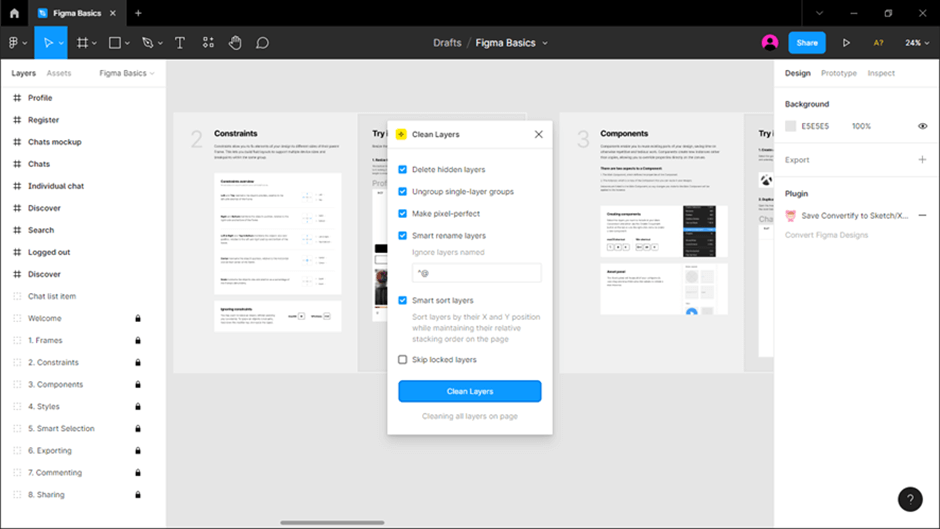
Task: Click the Convertify plugin icon
Action: point(791,215)
